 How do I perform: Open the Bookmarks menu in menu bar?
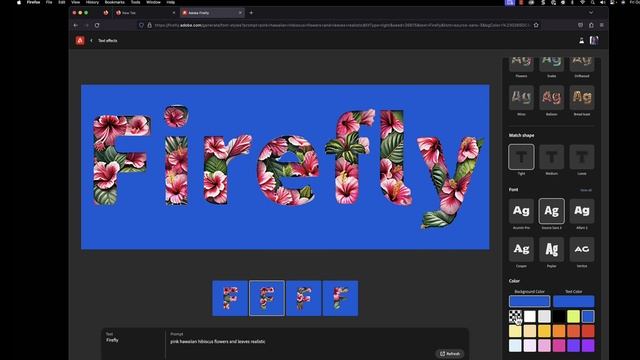[115, 2]
